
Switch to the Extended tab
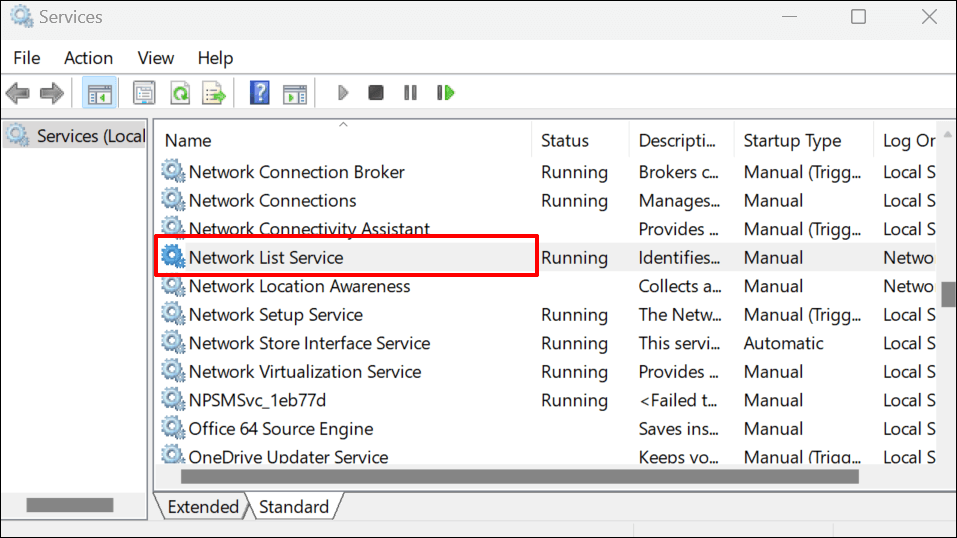click(x=203, y=507)
